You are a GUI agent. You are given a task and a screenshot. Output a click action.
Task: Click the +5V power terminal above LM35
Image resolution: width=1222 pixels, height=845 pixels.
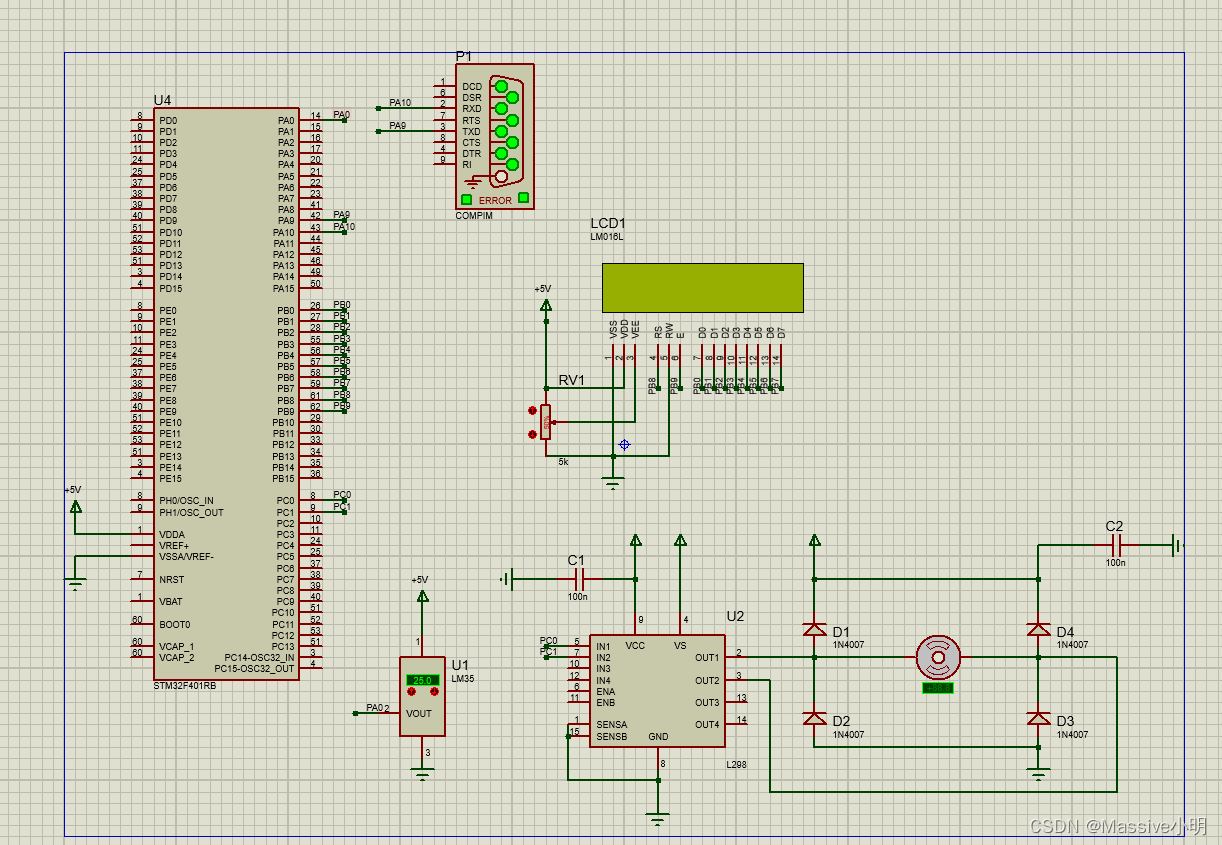(421, 595)
